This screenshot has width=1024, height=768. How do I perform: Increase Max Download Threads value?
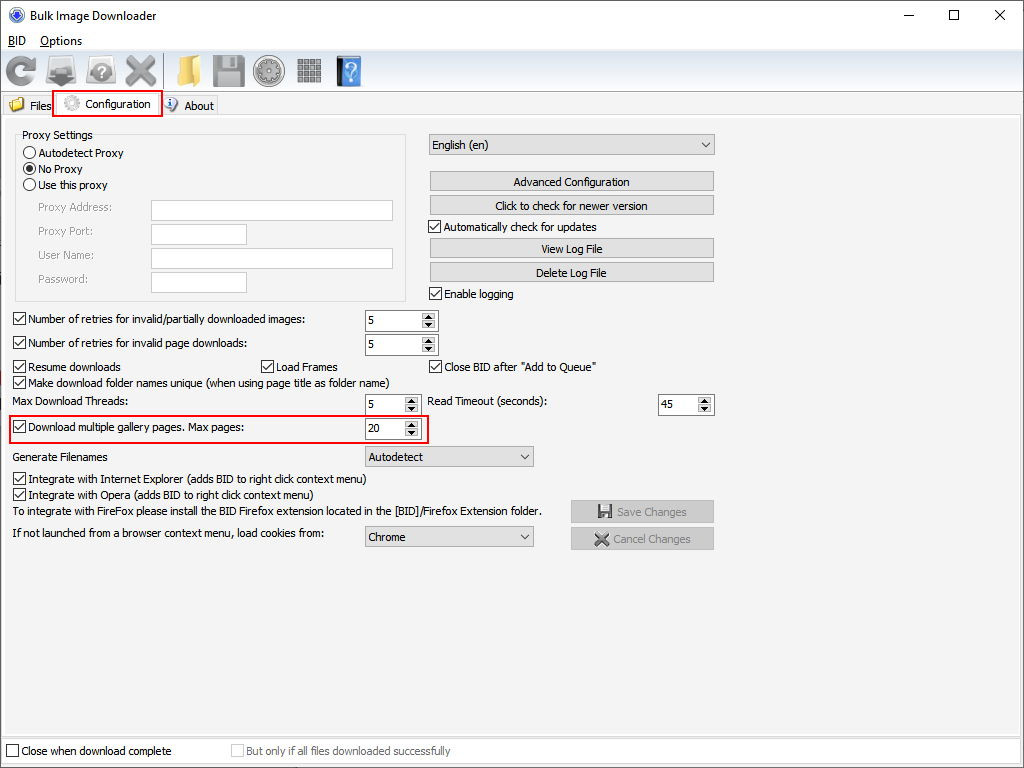tap(411, 400)
